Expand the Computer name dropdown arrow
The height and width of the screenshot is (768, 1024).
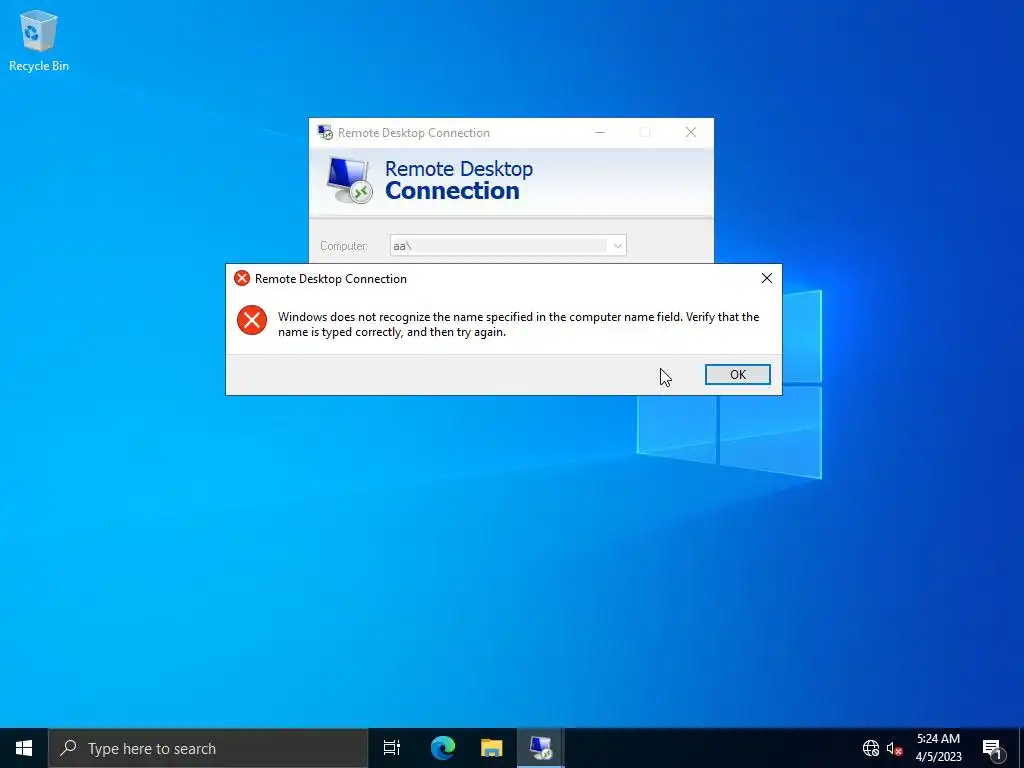click(617, 246)
